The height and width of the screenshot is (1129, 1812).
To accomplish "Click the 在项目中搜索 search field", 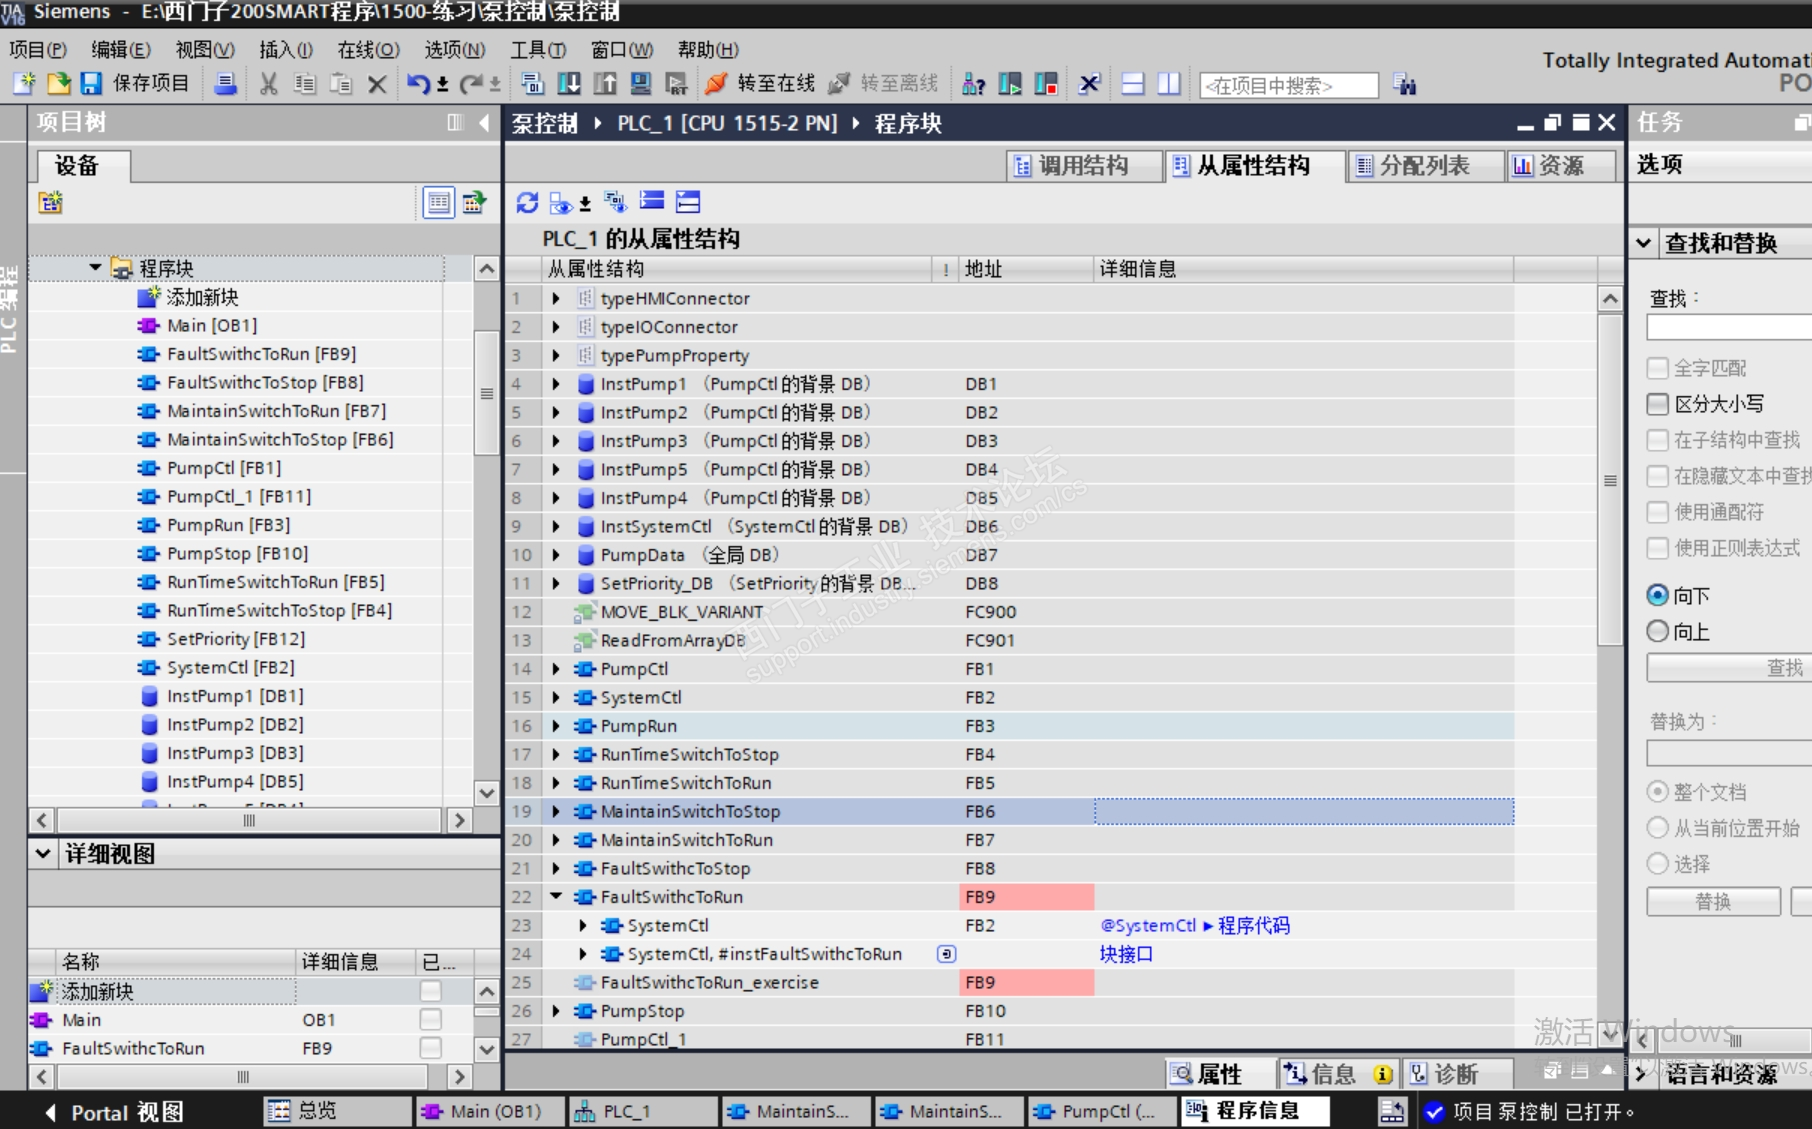I will (1288, 85).
